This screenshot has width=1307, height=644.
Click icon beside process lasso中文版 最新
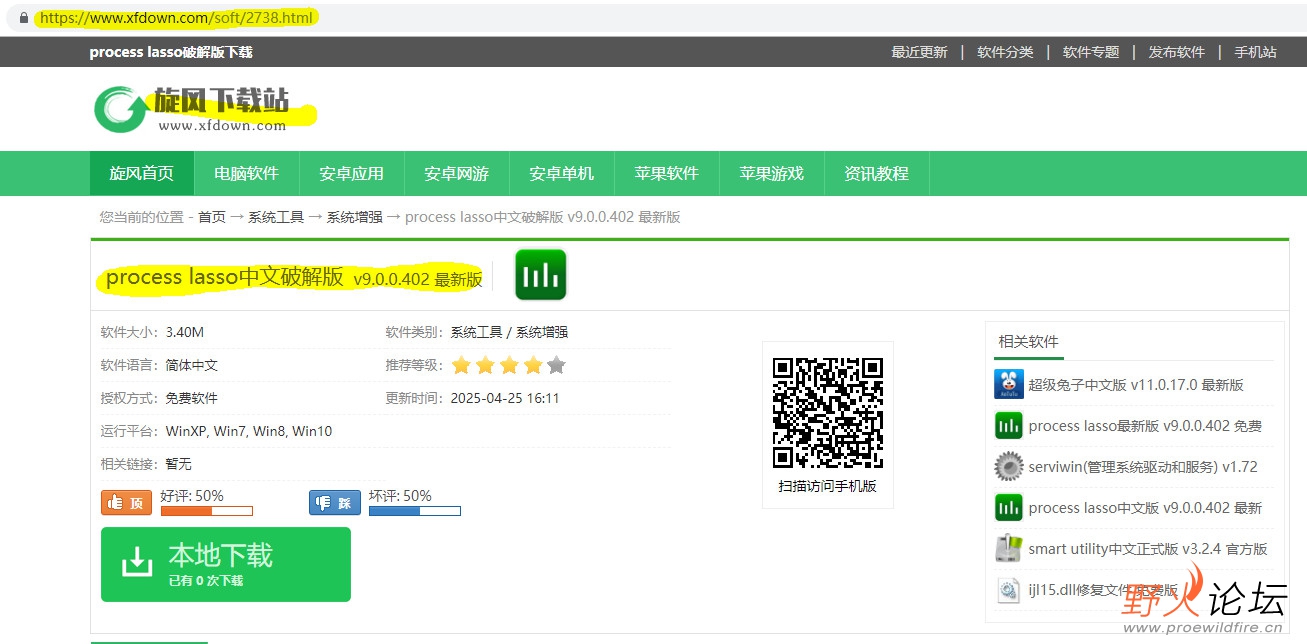pyautogui.click(x=1009, y=508)
